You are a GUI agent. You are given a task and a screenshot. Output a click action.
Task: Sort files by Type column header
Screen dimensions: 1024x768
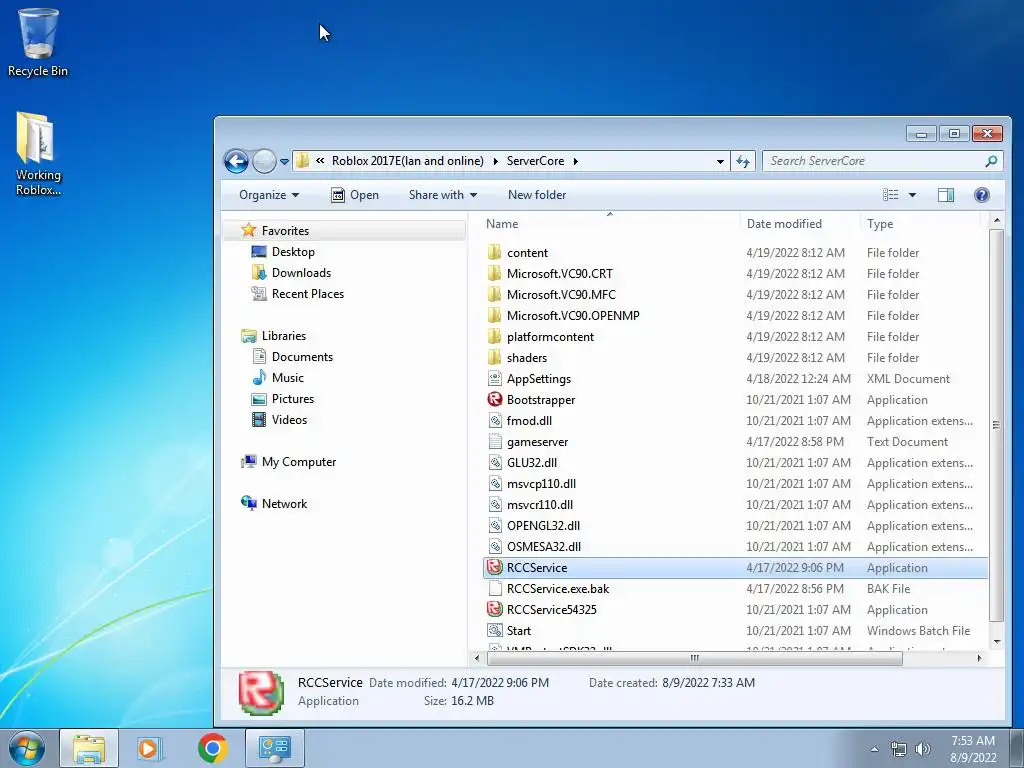879,224
